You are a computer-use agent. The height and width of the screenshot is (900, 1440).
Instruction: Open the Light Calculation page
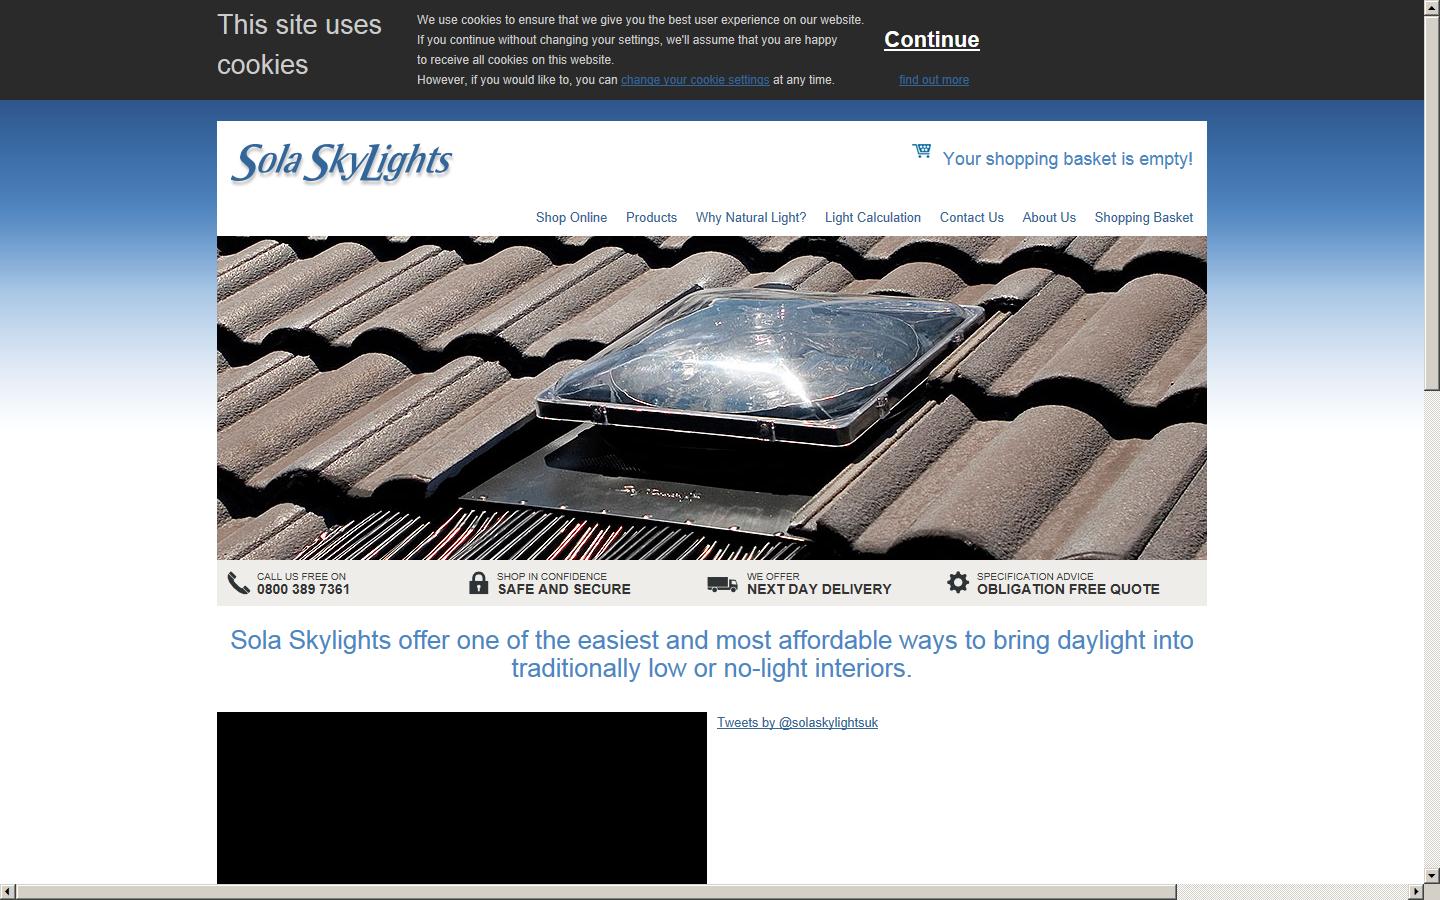click(872, 217)
